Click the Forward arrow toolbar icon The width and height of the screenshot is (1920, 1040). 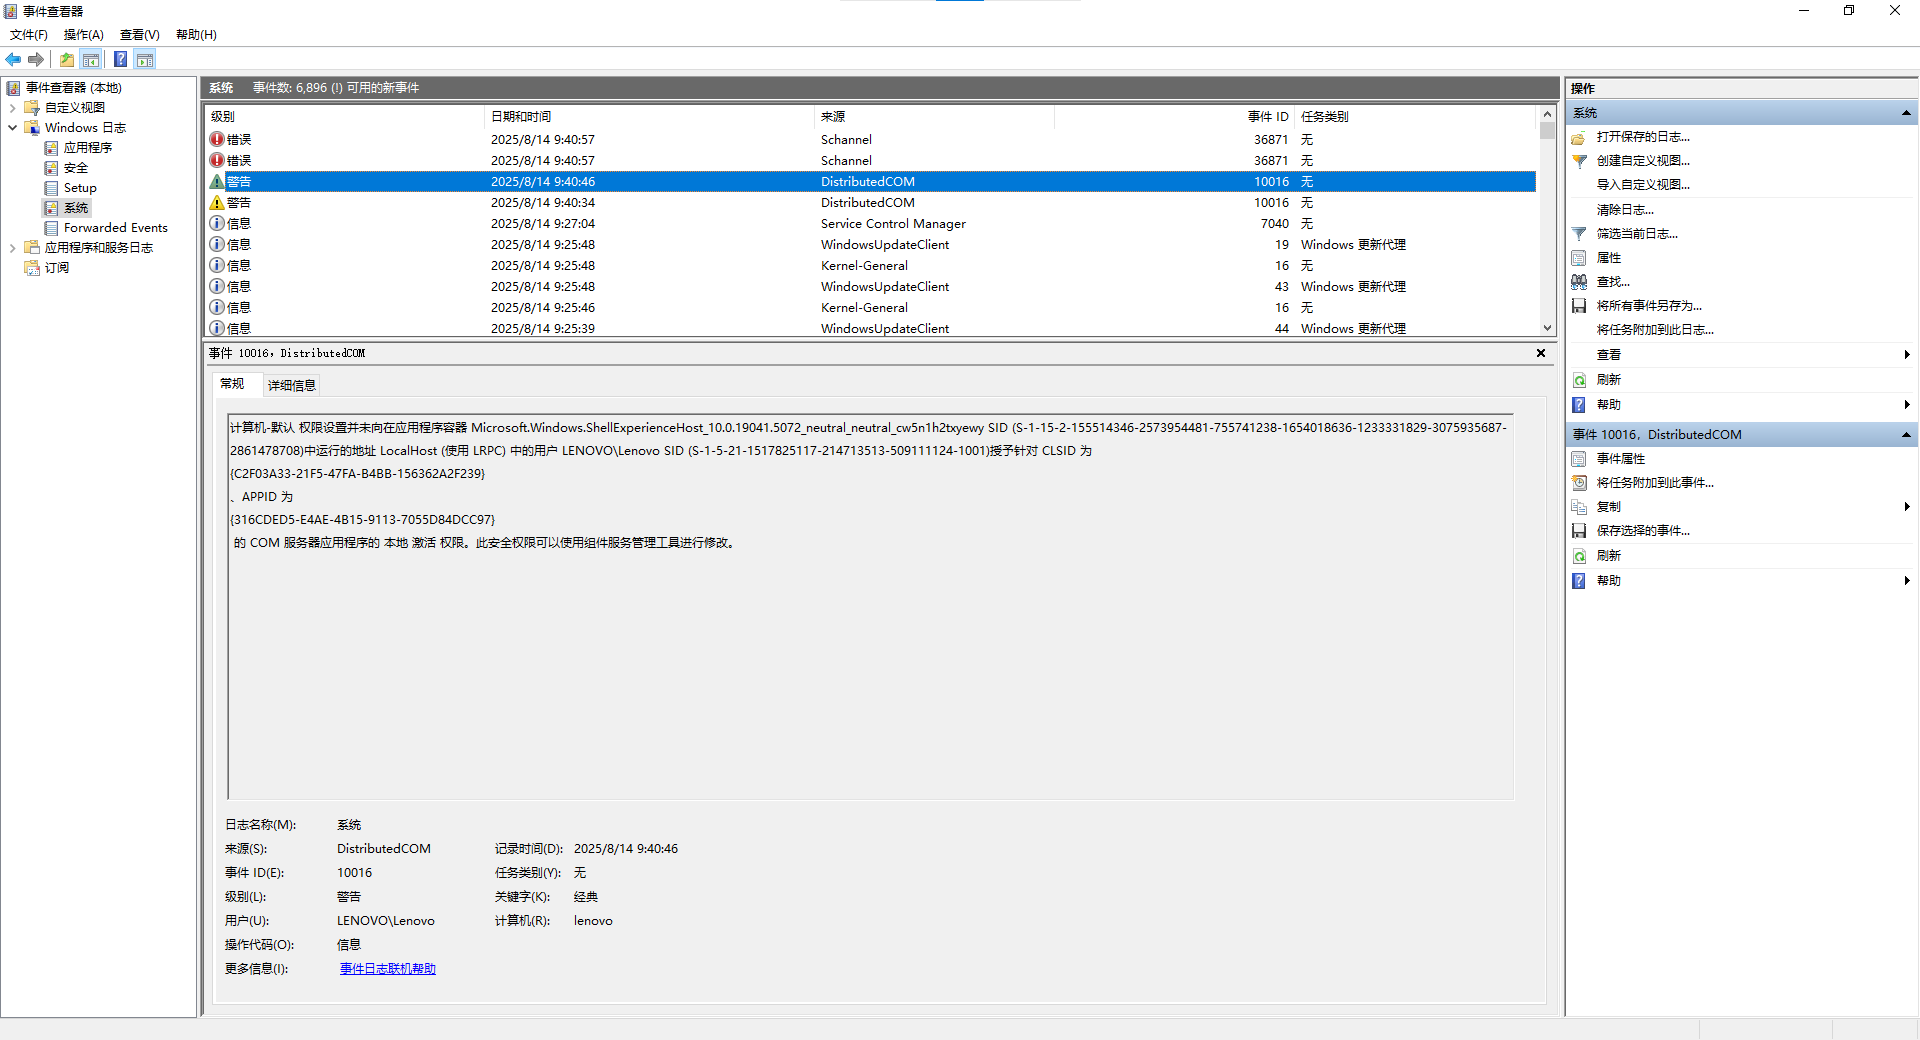pyautogui.click(x=36, y=59)
